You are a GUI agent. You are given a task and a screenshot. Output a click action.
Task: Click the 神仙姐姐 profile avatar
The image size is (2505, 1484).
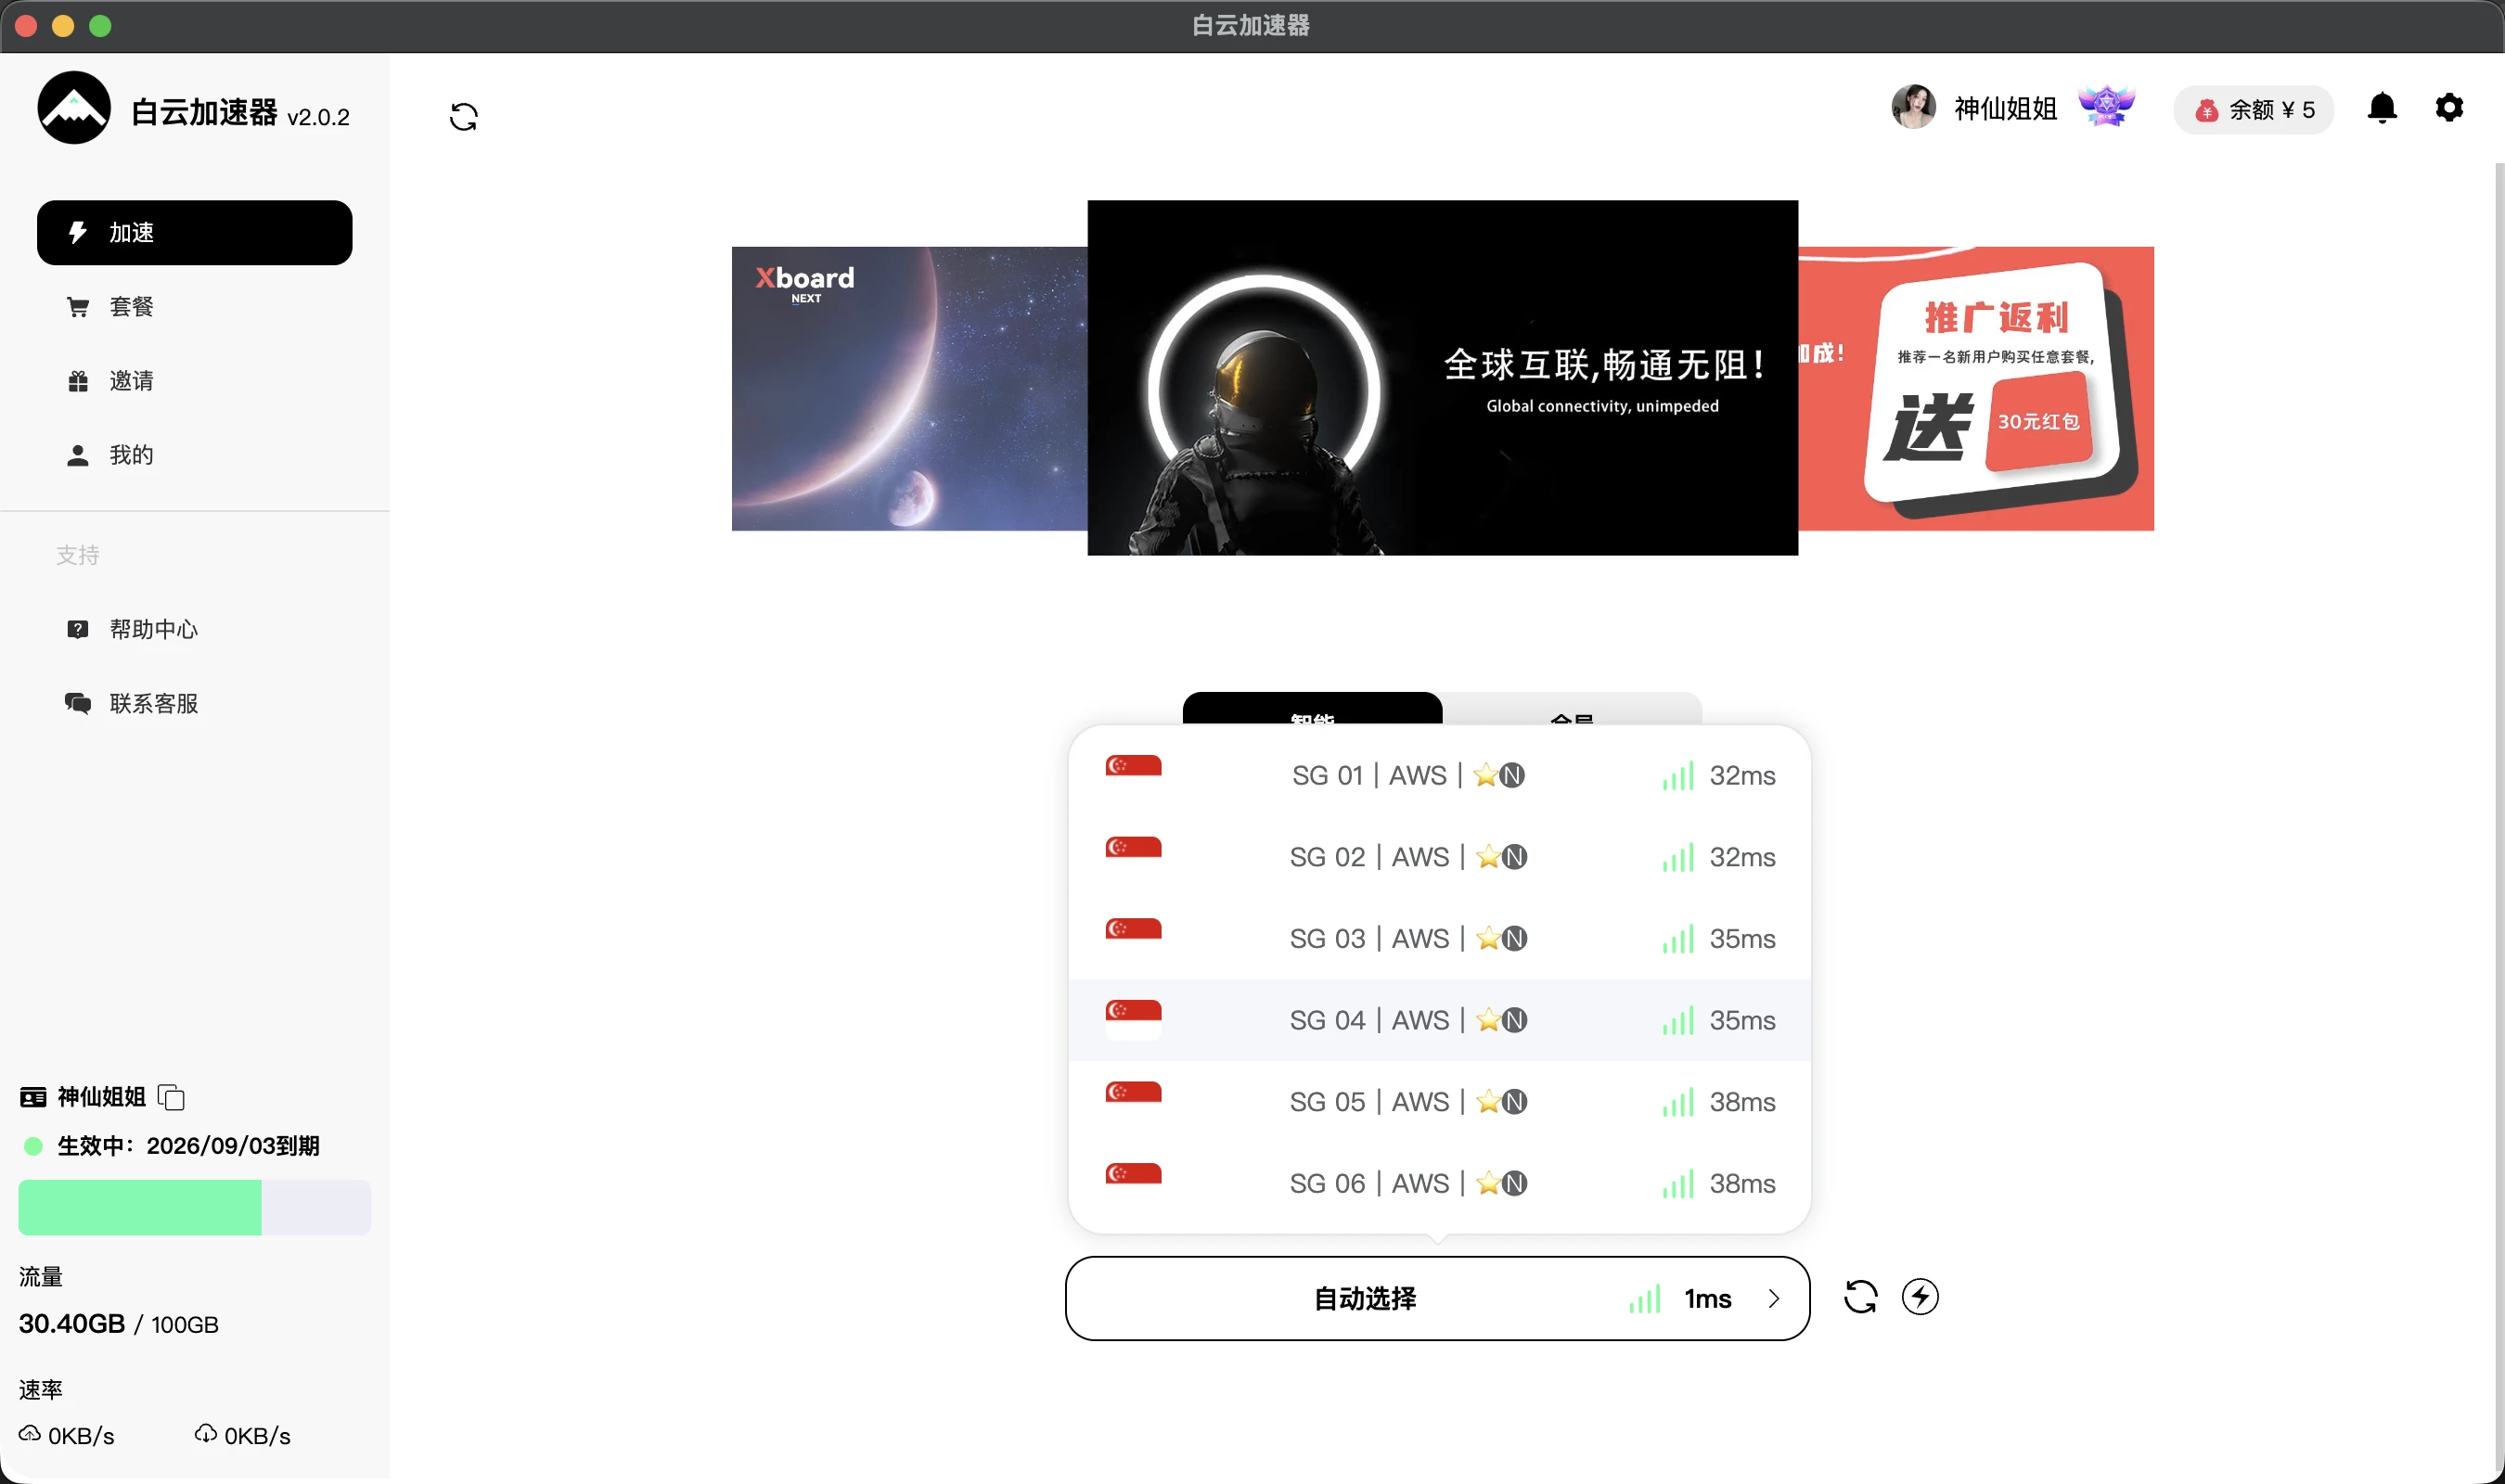point(1913,107)
